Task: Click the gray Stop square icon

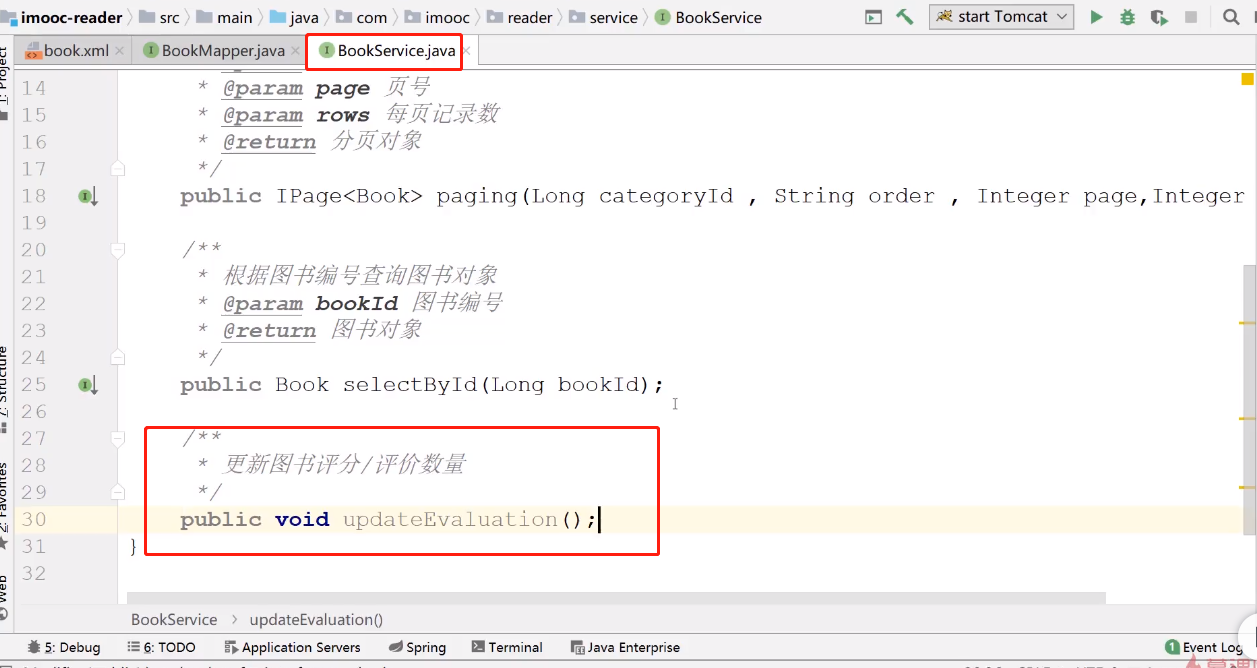Action: [1190, 17]
